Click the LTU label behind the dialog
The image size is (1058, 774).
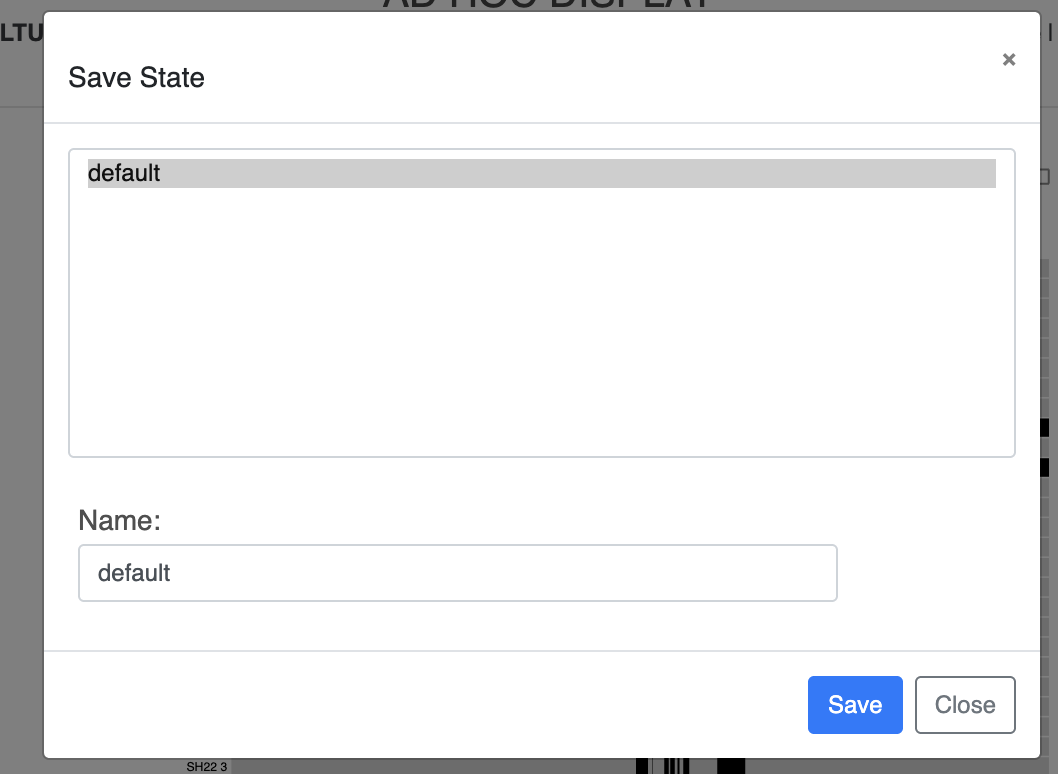[21, 32]
